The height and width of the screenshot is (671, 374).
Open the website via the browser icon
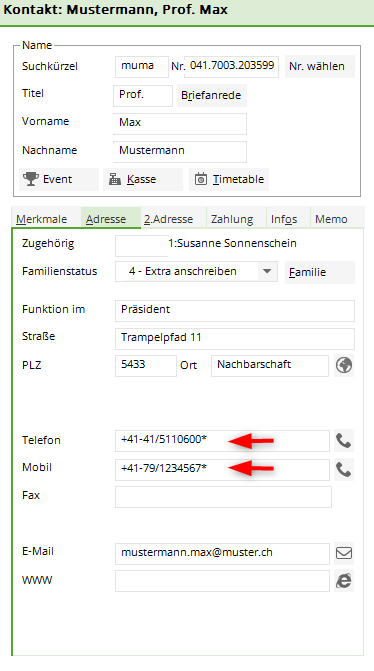click(344, 581)
